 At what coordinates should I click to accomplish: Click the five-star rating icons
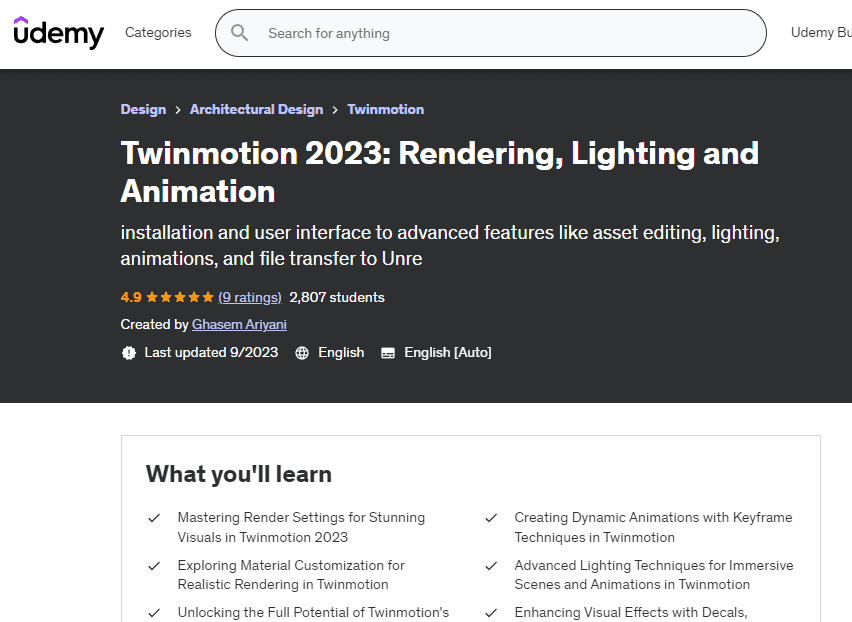[180, 297]
